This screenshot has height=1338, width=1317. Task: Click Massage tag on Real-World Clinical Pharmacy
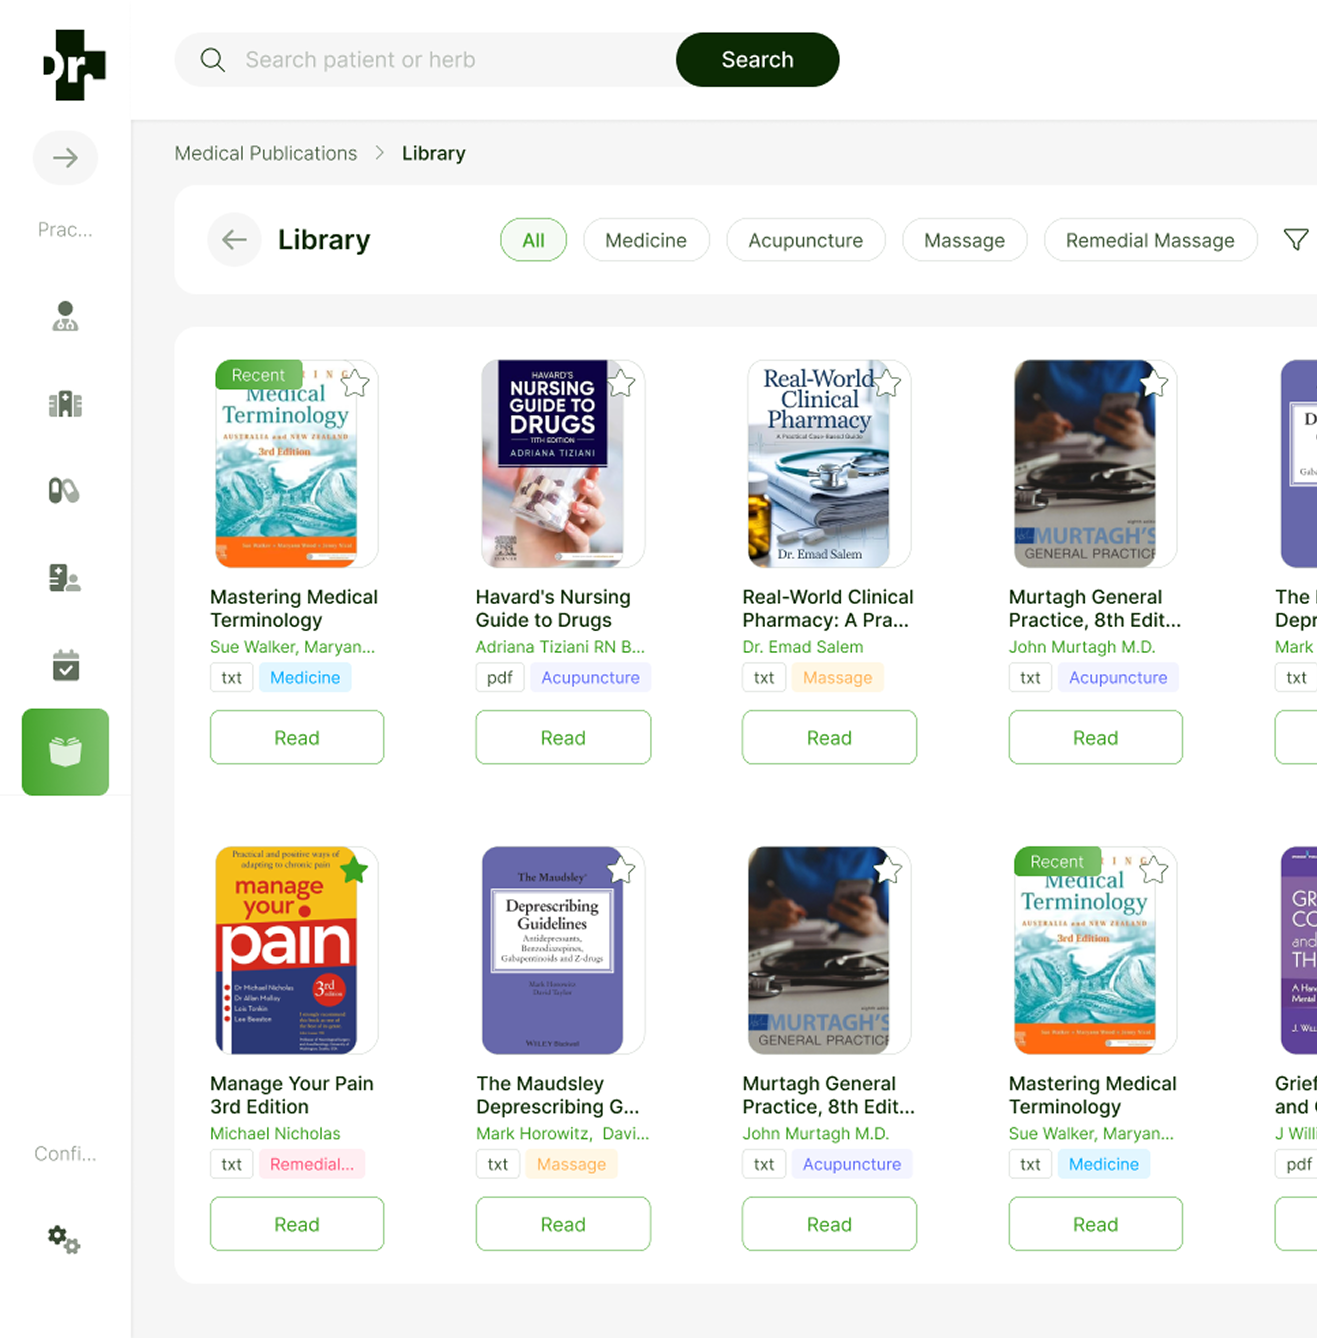pyautogui.click(x=837, y=678)
